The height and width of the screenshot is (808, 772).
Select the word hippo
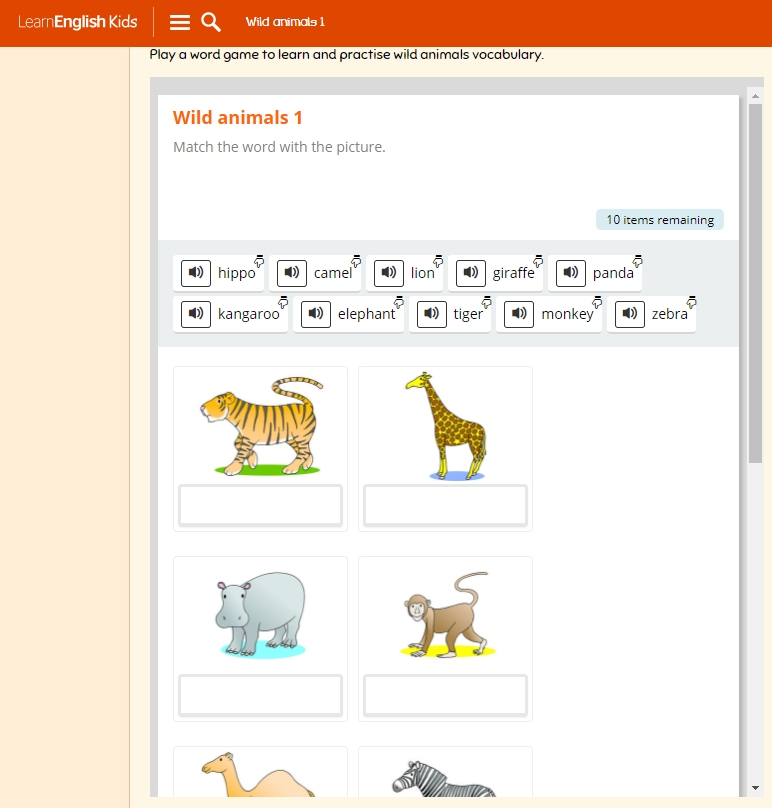pos(237,273)
